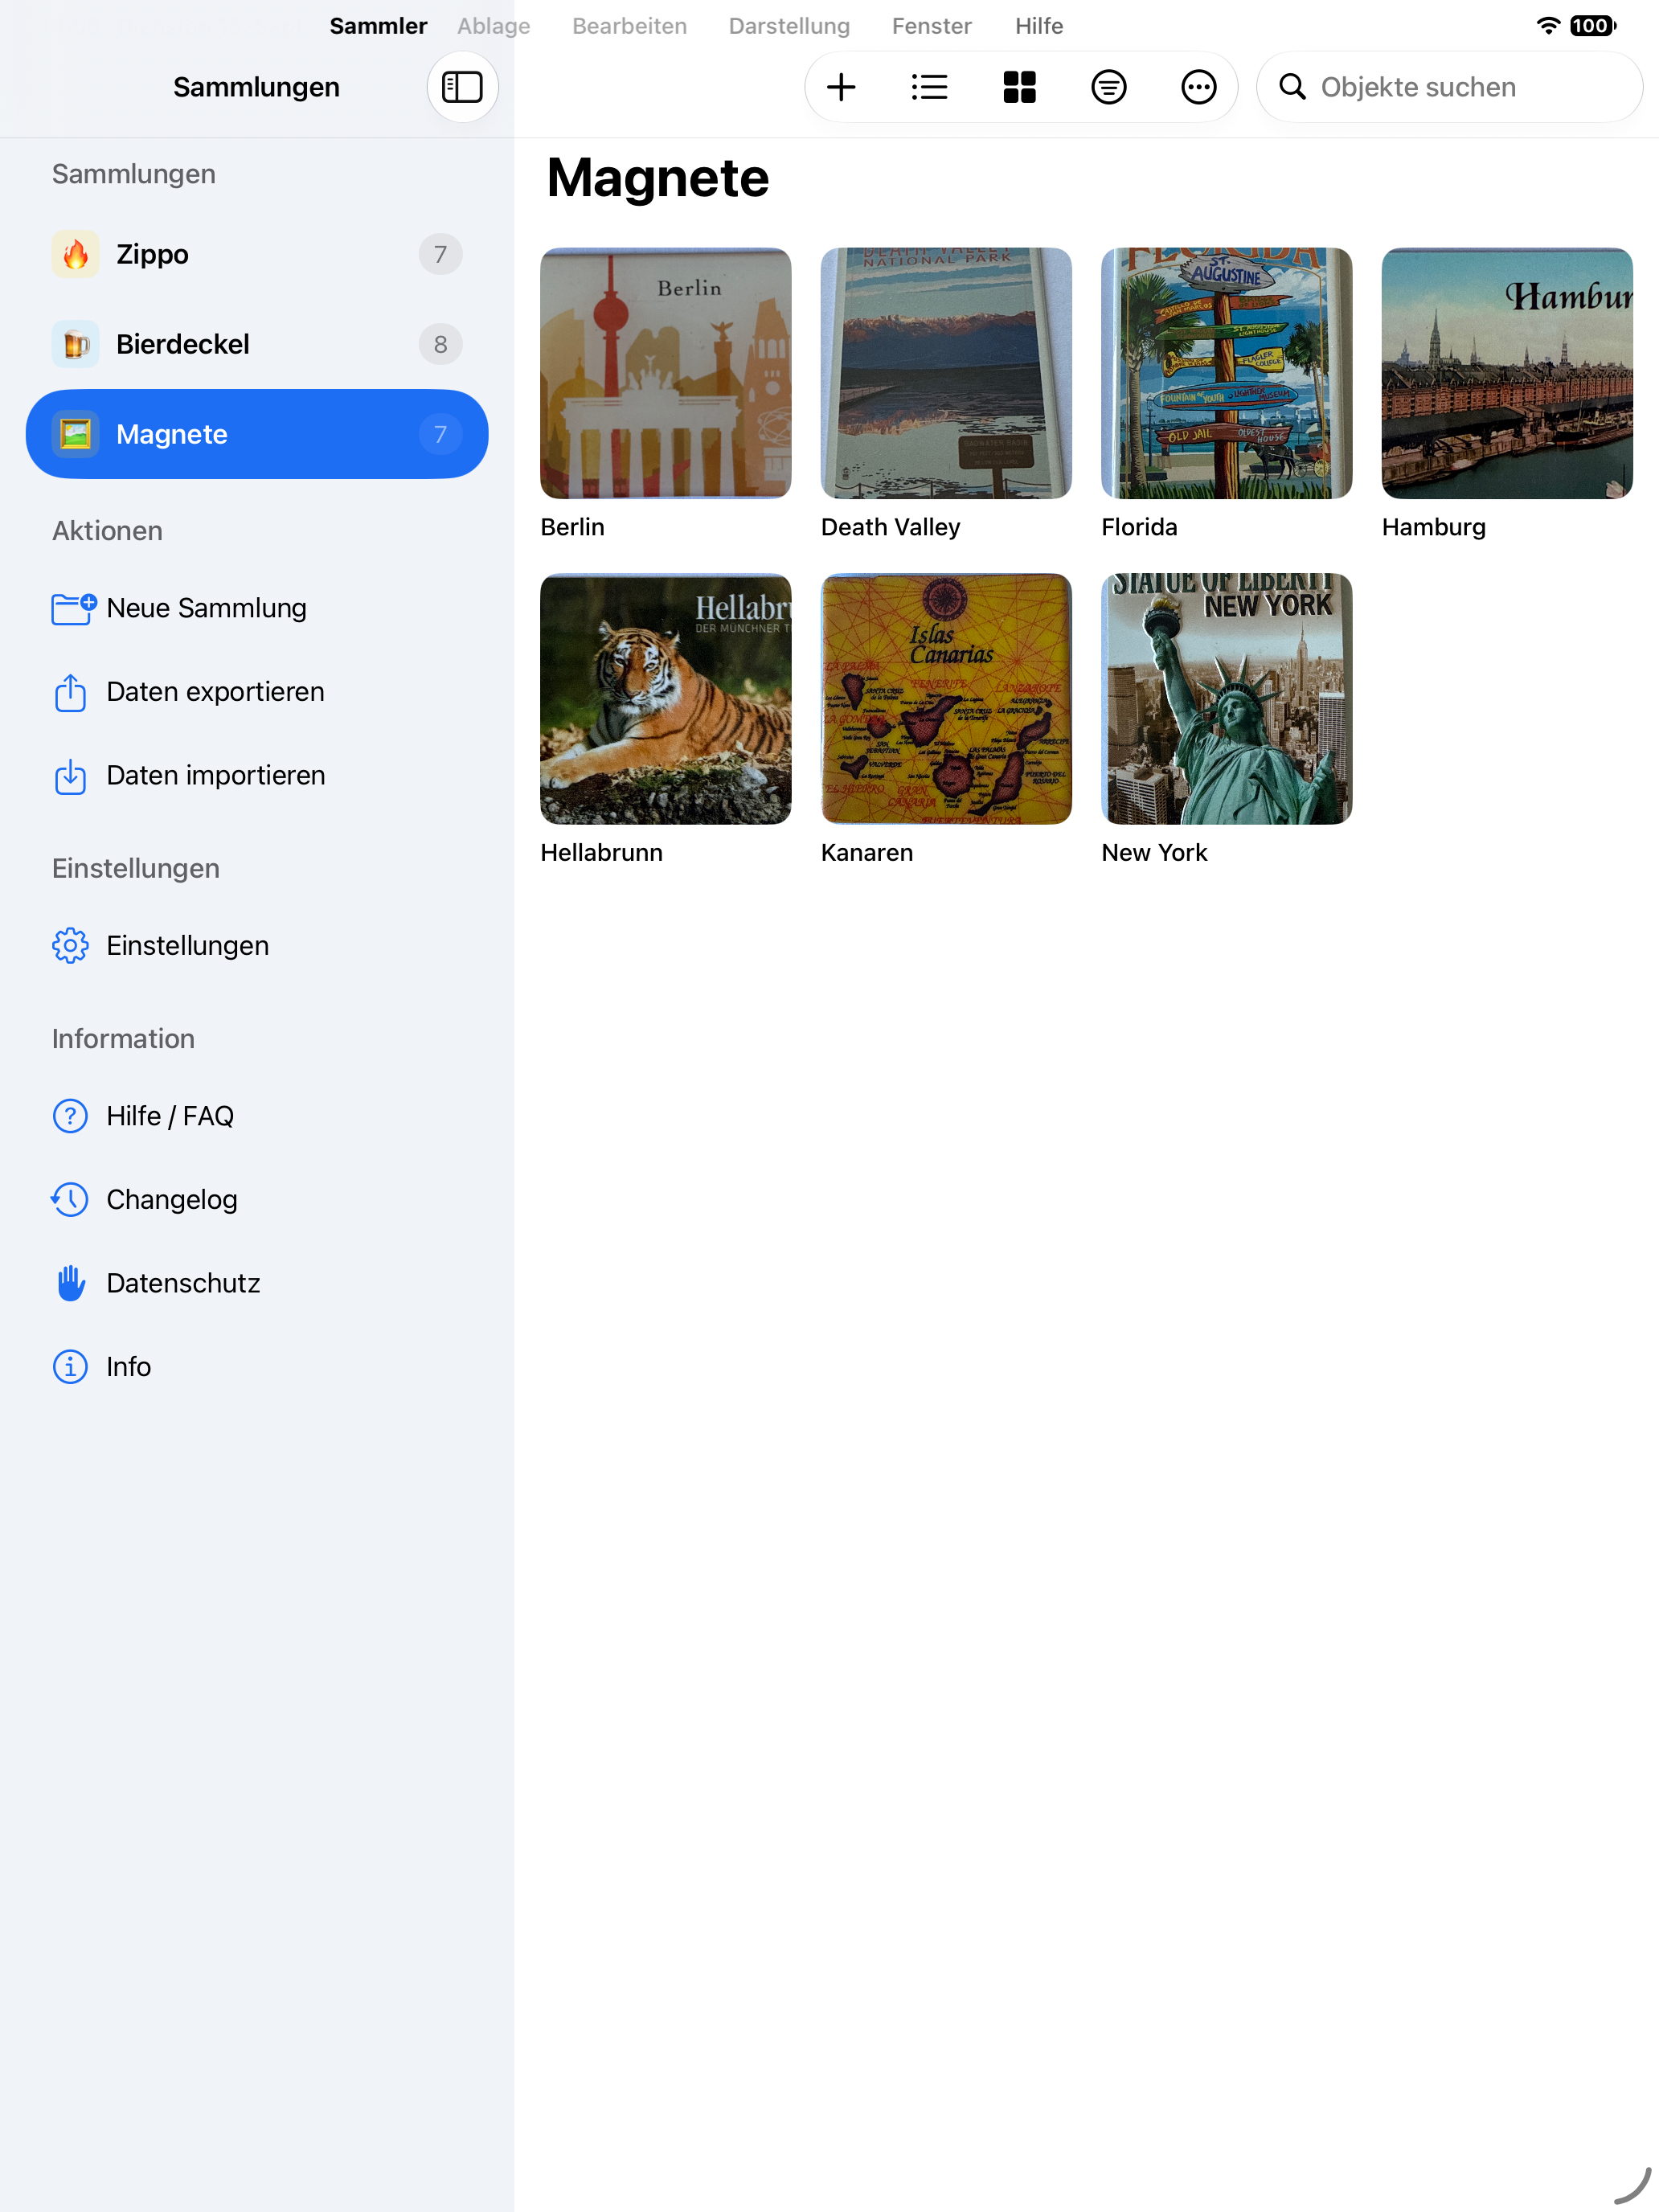Open the Death Valley magnet thumbnail

[x=946, y=373]
